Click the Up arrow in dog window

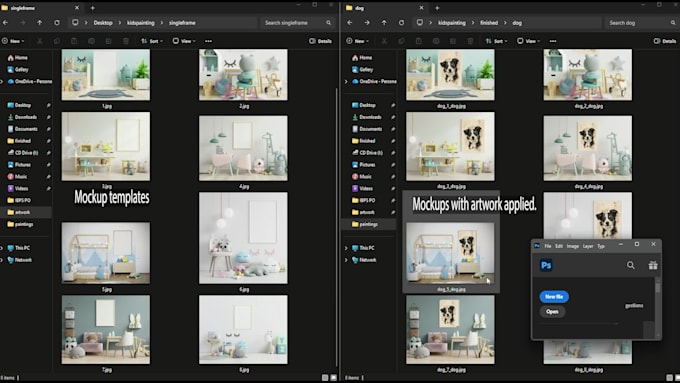click(384, 23)
